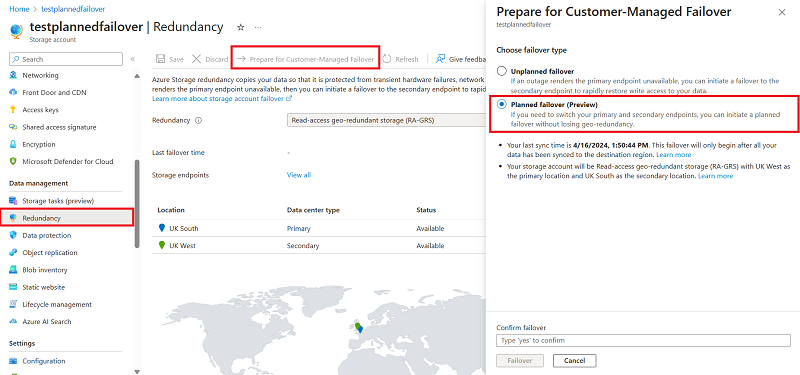This screenshot has height=375, width=800.
Task: Open the ellipsis more options icon
Action: pyautogui.click(x=258, y=27)
